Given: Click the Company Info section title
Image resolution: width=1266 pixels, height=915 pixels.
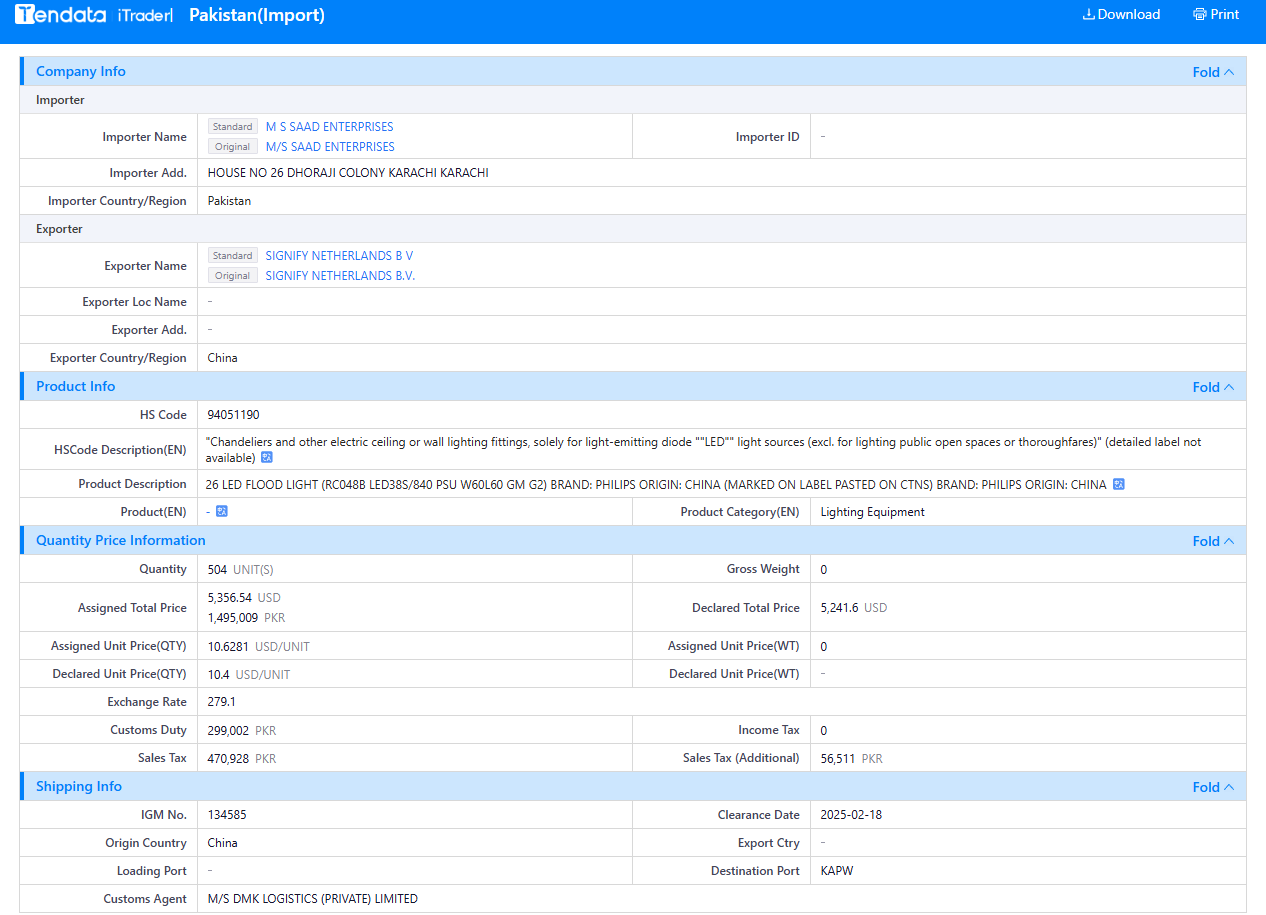Looking at the screenshot, I should pyautogui.click(x=81, y=72).
